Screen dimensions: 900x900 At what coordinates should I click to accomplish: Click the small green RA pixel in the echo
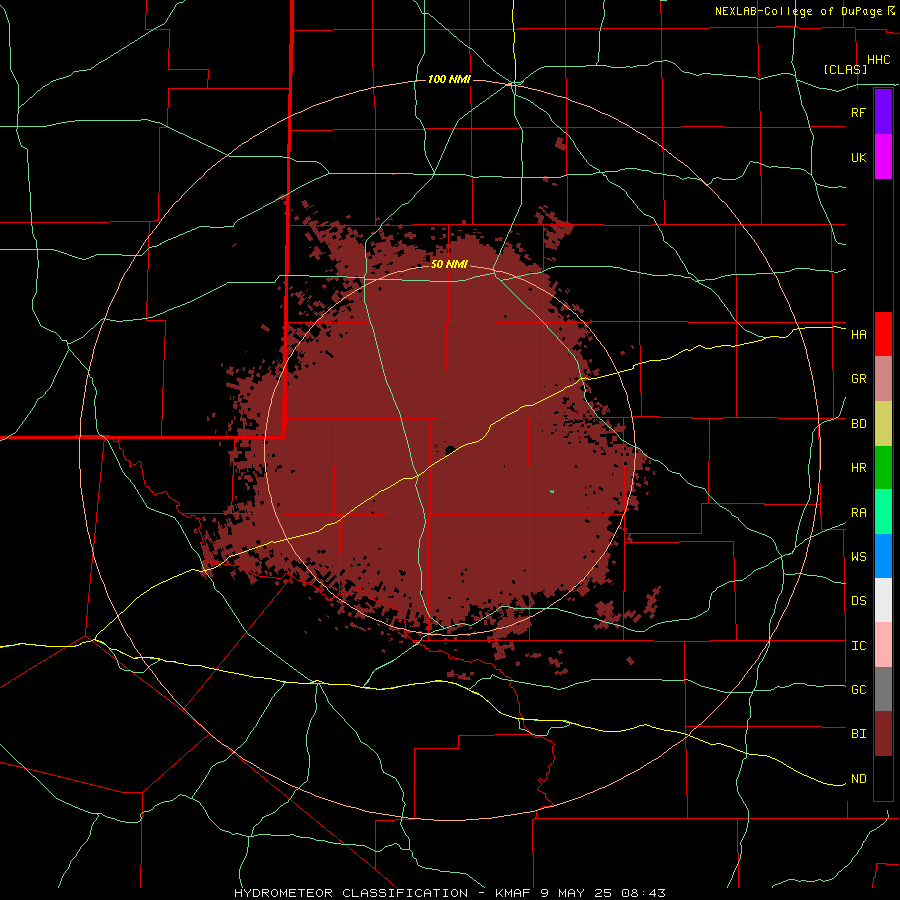[552, 491]
